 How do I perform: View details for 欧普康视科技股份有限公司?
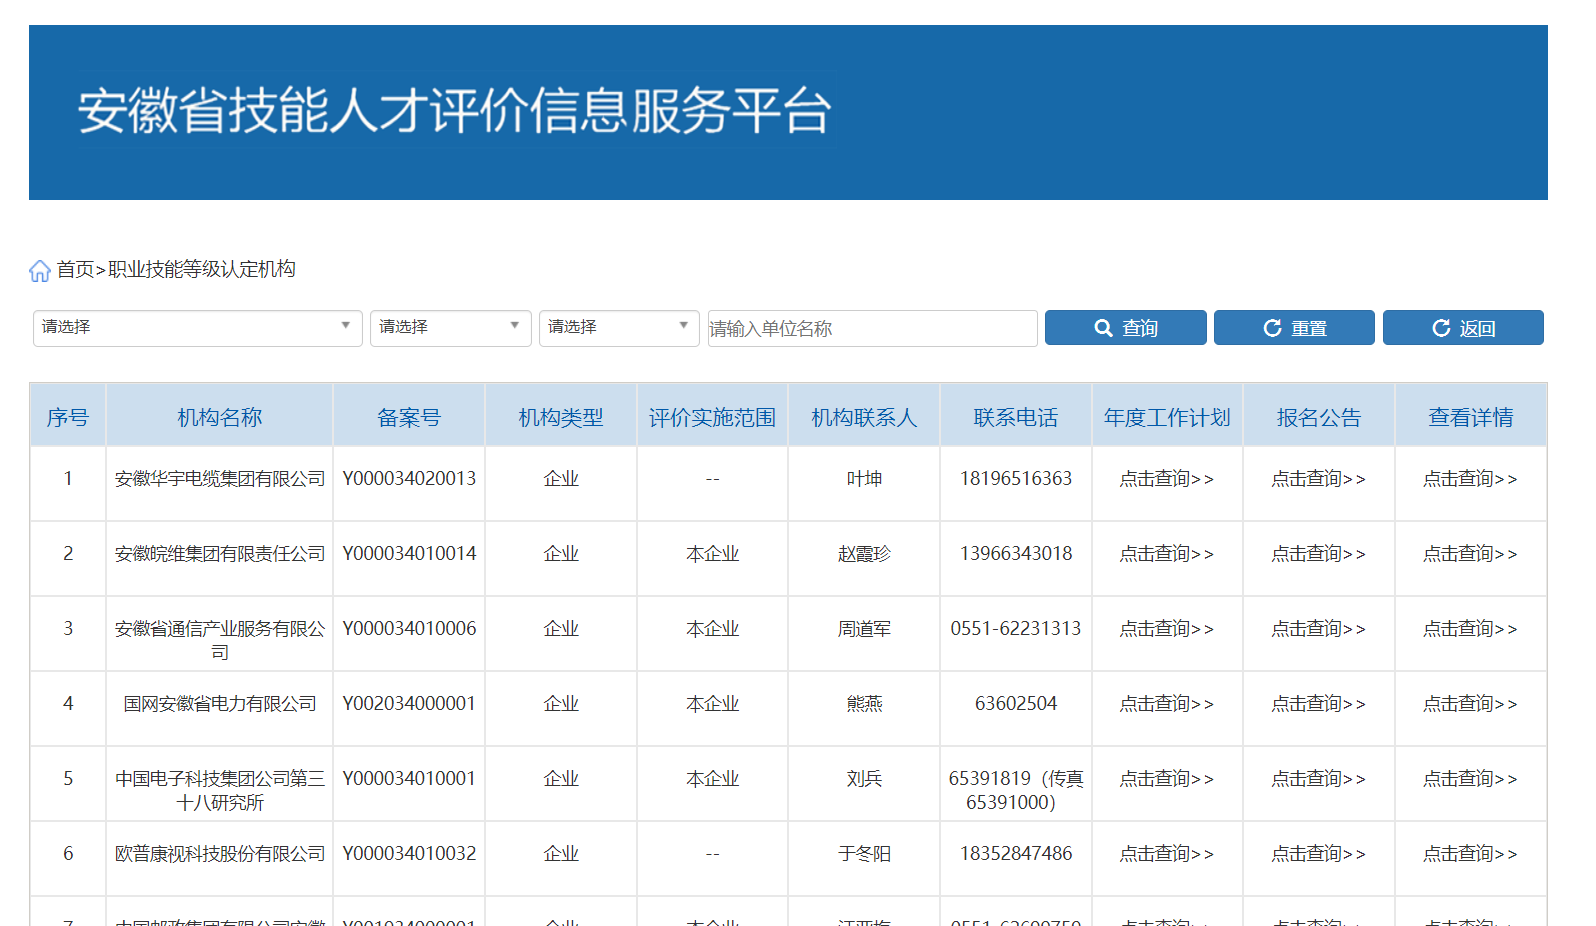[x=1470, y=854]
